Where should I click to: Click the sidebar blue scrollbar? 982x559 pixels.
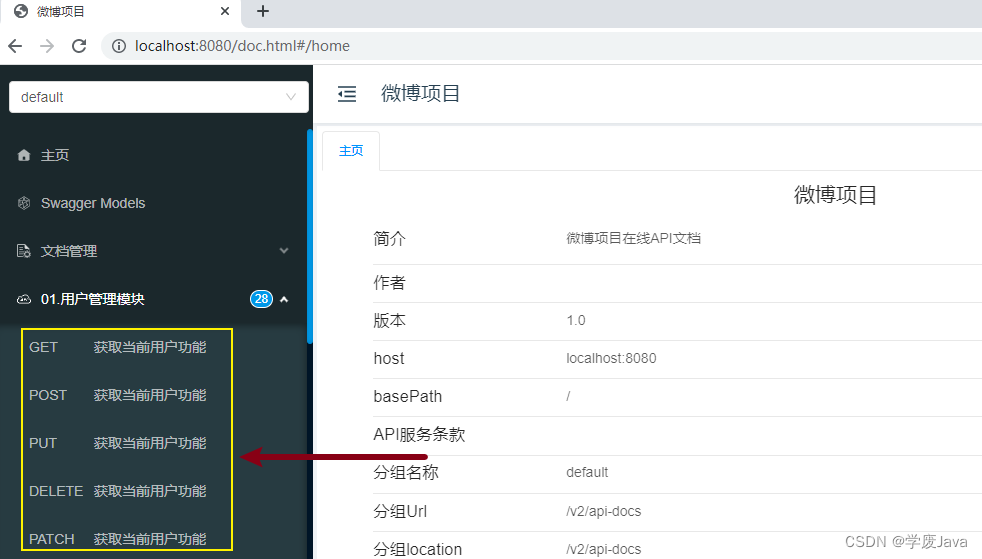(310, 237)
